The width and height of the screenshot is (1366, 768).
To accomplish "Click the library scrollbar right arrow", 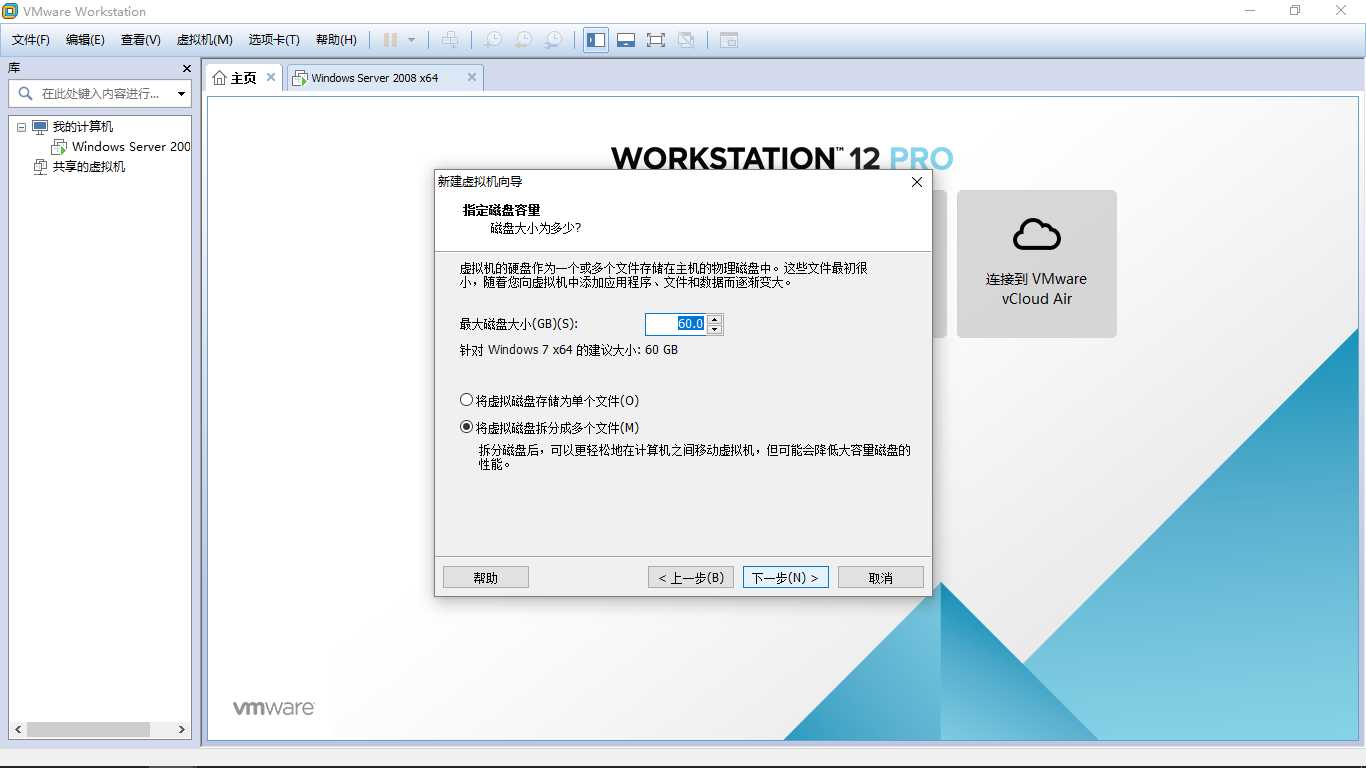I will tap(182, 730).
